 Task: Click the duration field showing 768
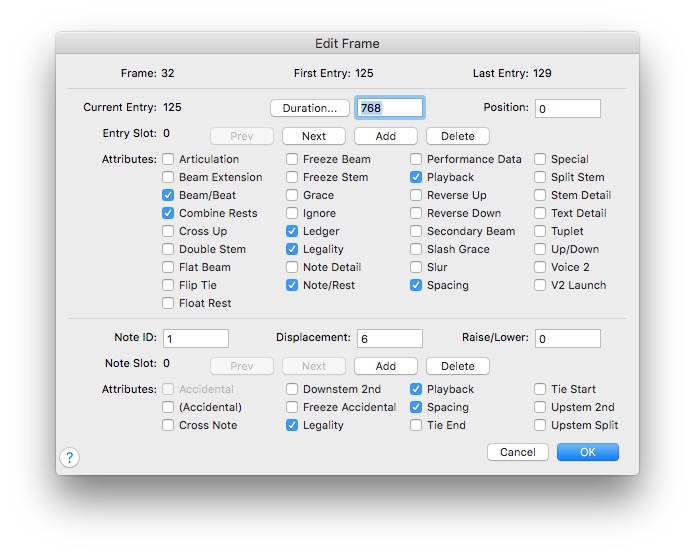click(x=390, y=108)
